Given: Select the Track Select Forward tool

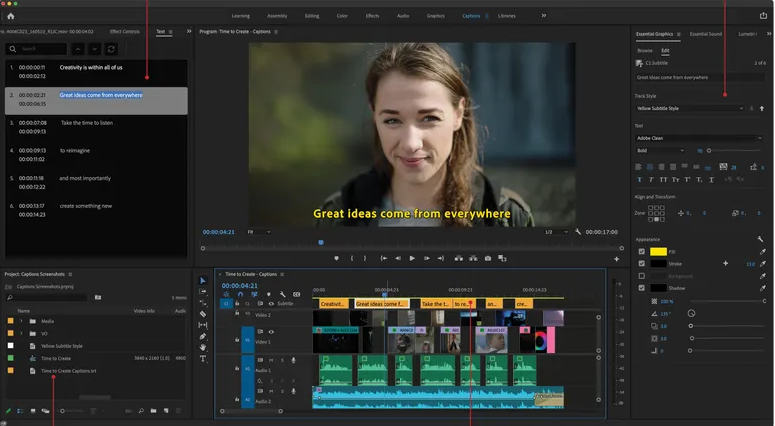Looking at the screenshot, I should pos(203,292).
